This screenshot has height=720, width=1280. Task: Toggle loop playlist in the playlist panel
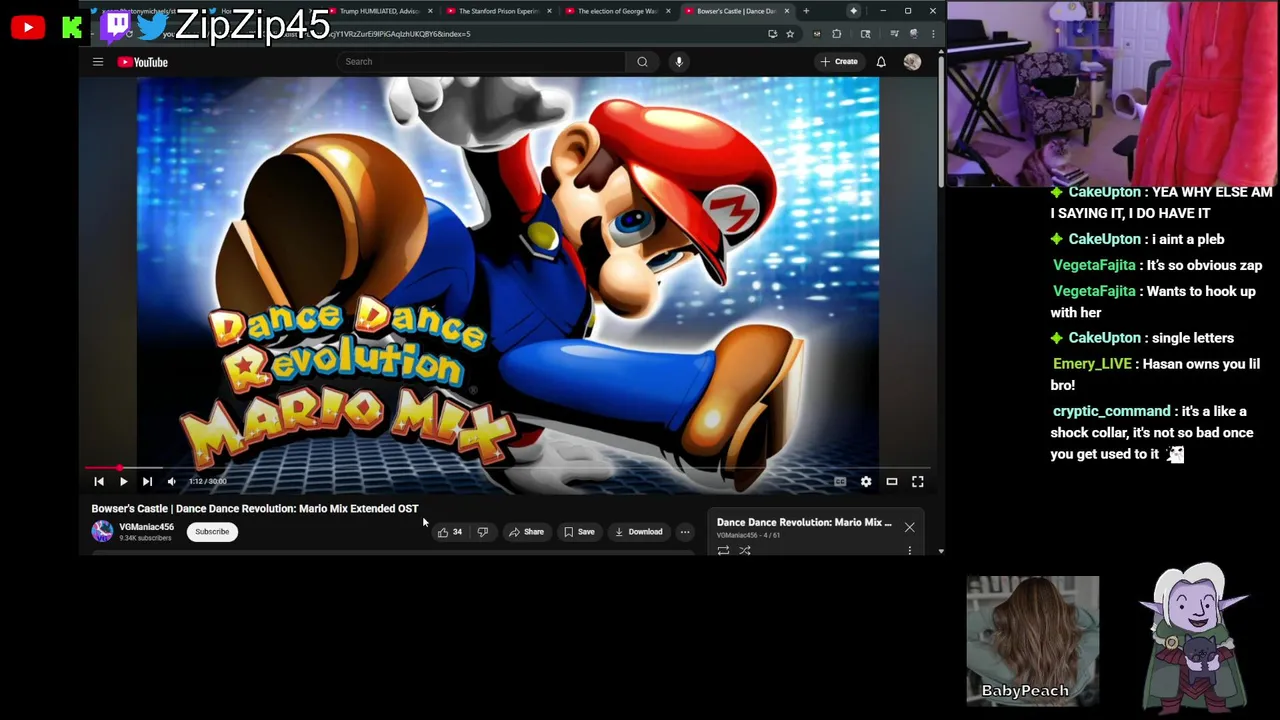click(723, 550)
